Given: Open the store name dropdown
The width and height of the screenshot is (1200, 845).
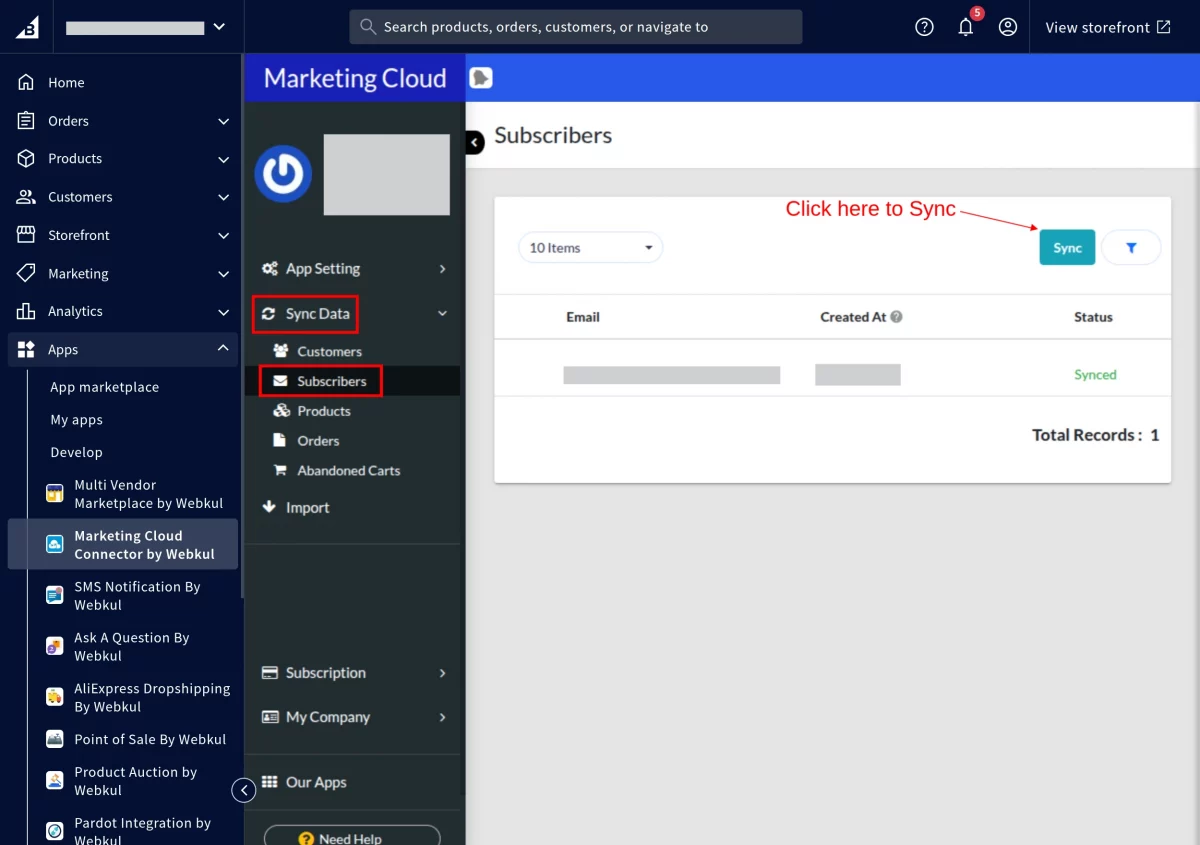Looking at the screenshot, I should [146, 27].
